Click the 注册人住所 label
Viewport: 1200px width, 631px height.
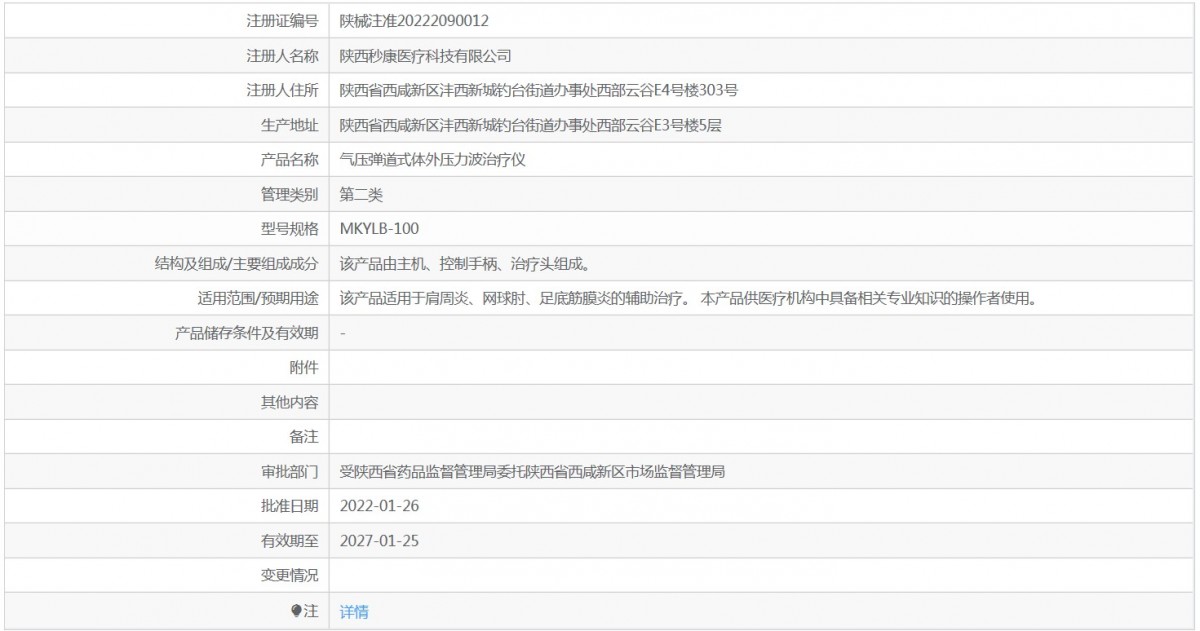(282, 90)
